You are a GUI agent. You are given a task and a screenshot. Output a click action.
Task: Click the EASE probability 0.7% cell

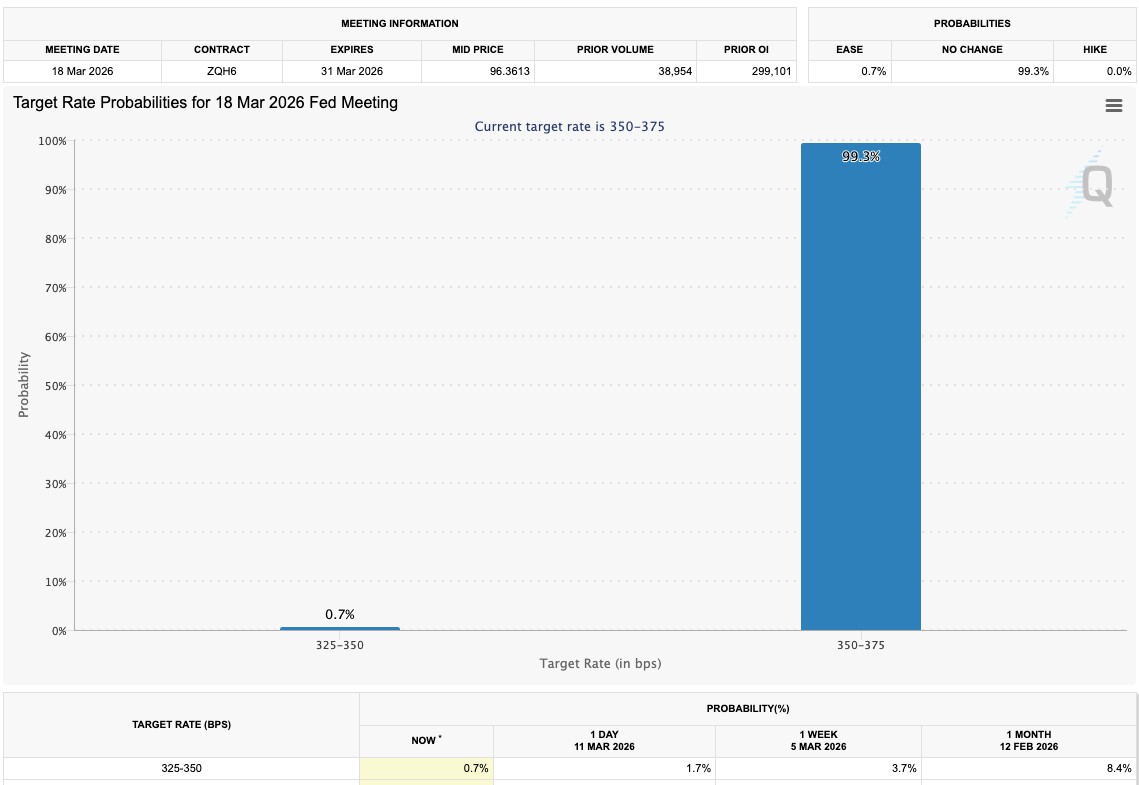(x=850, y=71)
